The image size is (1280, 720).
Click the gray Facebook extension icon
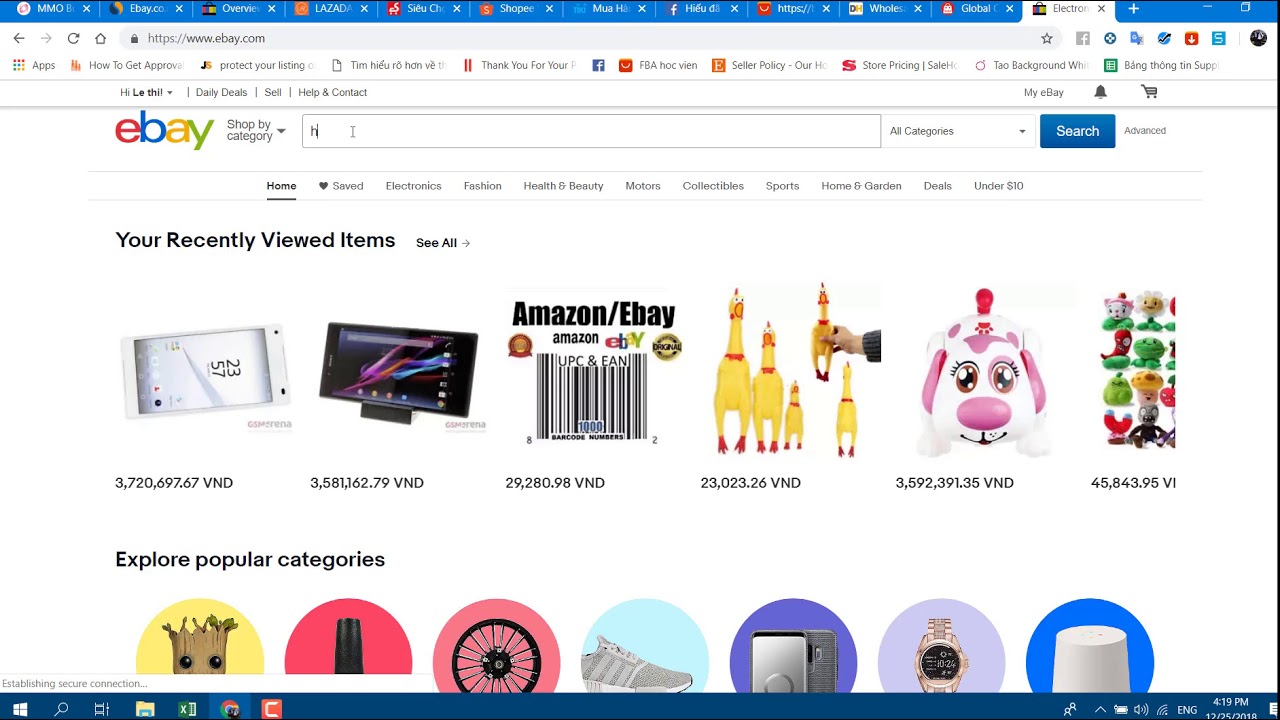coord(1082,38)
